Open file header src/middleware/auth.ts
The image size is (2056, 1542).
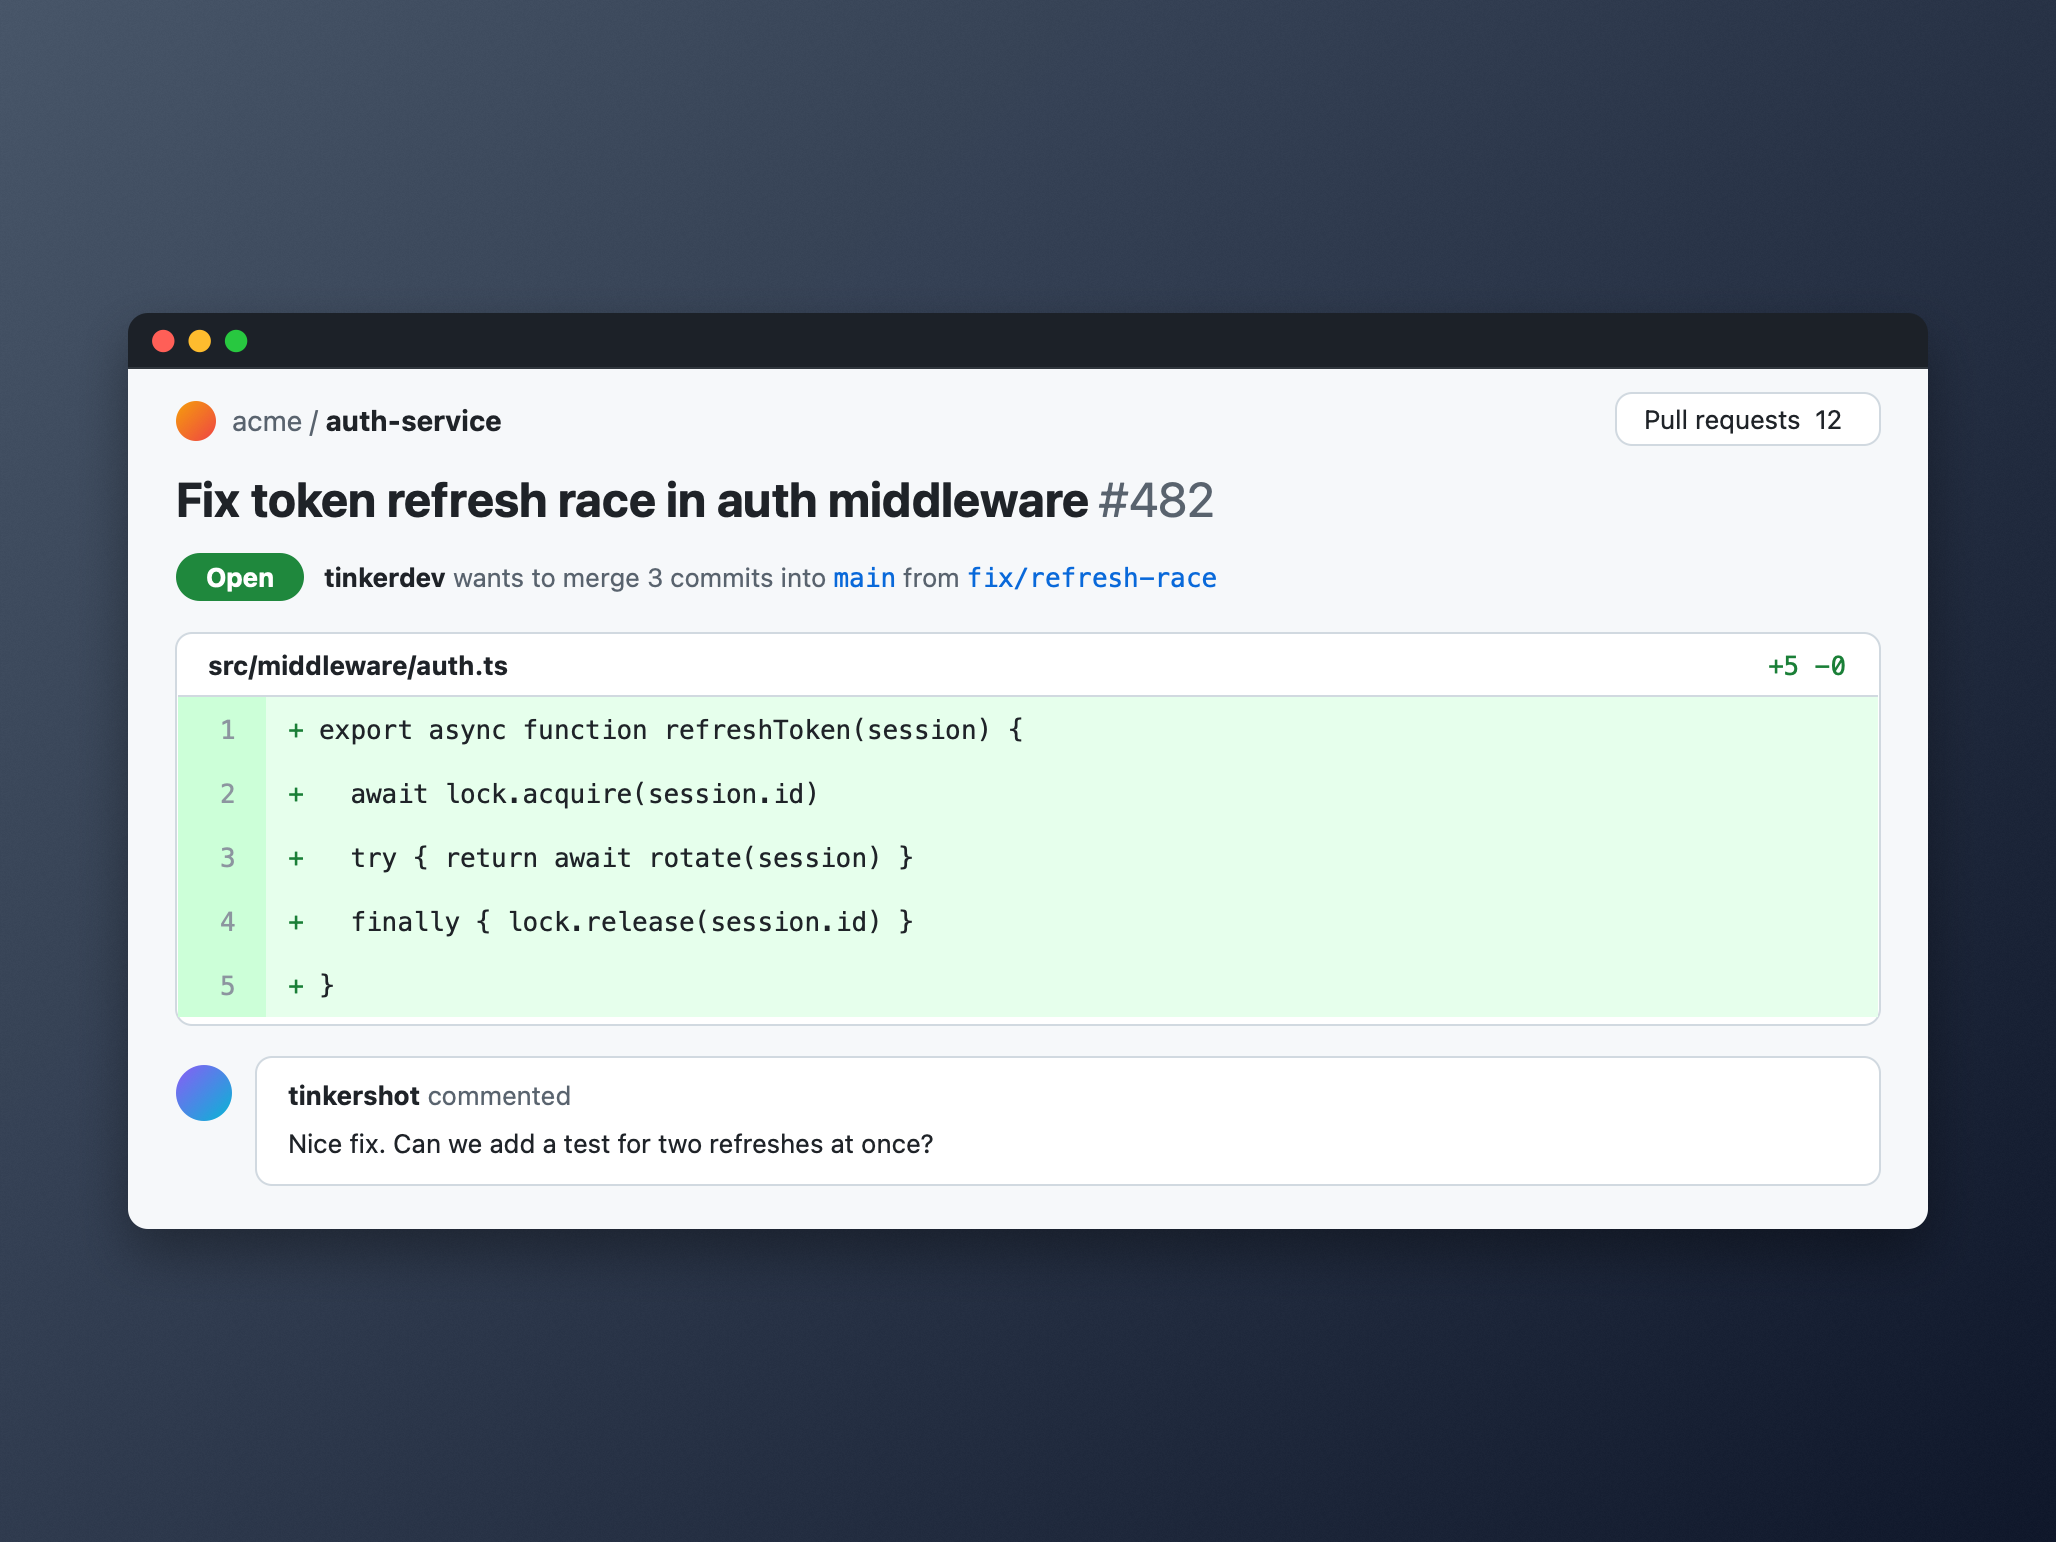[x=358, y=666]
